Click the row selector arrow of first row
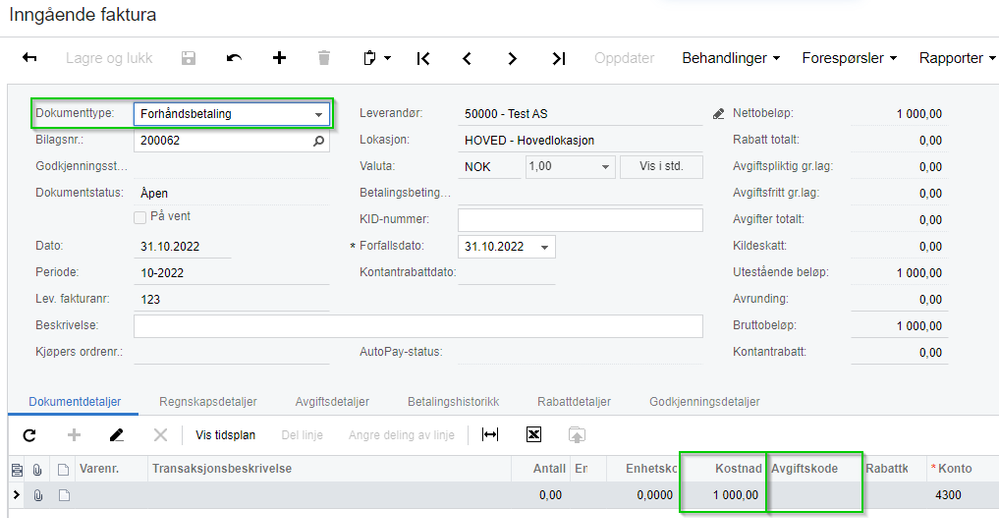The width and height of the screenshot is (999, 518). [17, 494]
